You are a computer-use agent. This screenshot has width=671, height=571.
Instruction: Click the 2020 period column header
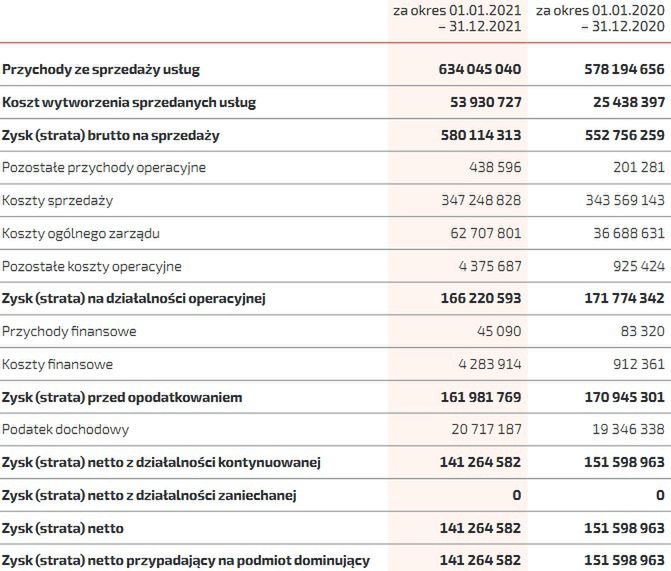click(x=600, y=19)
